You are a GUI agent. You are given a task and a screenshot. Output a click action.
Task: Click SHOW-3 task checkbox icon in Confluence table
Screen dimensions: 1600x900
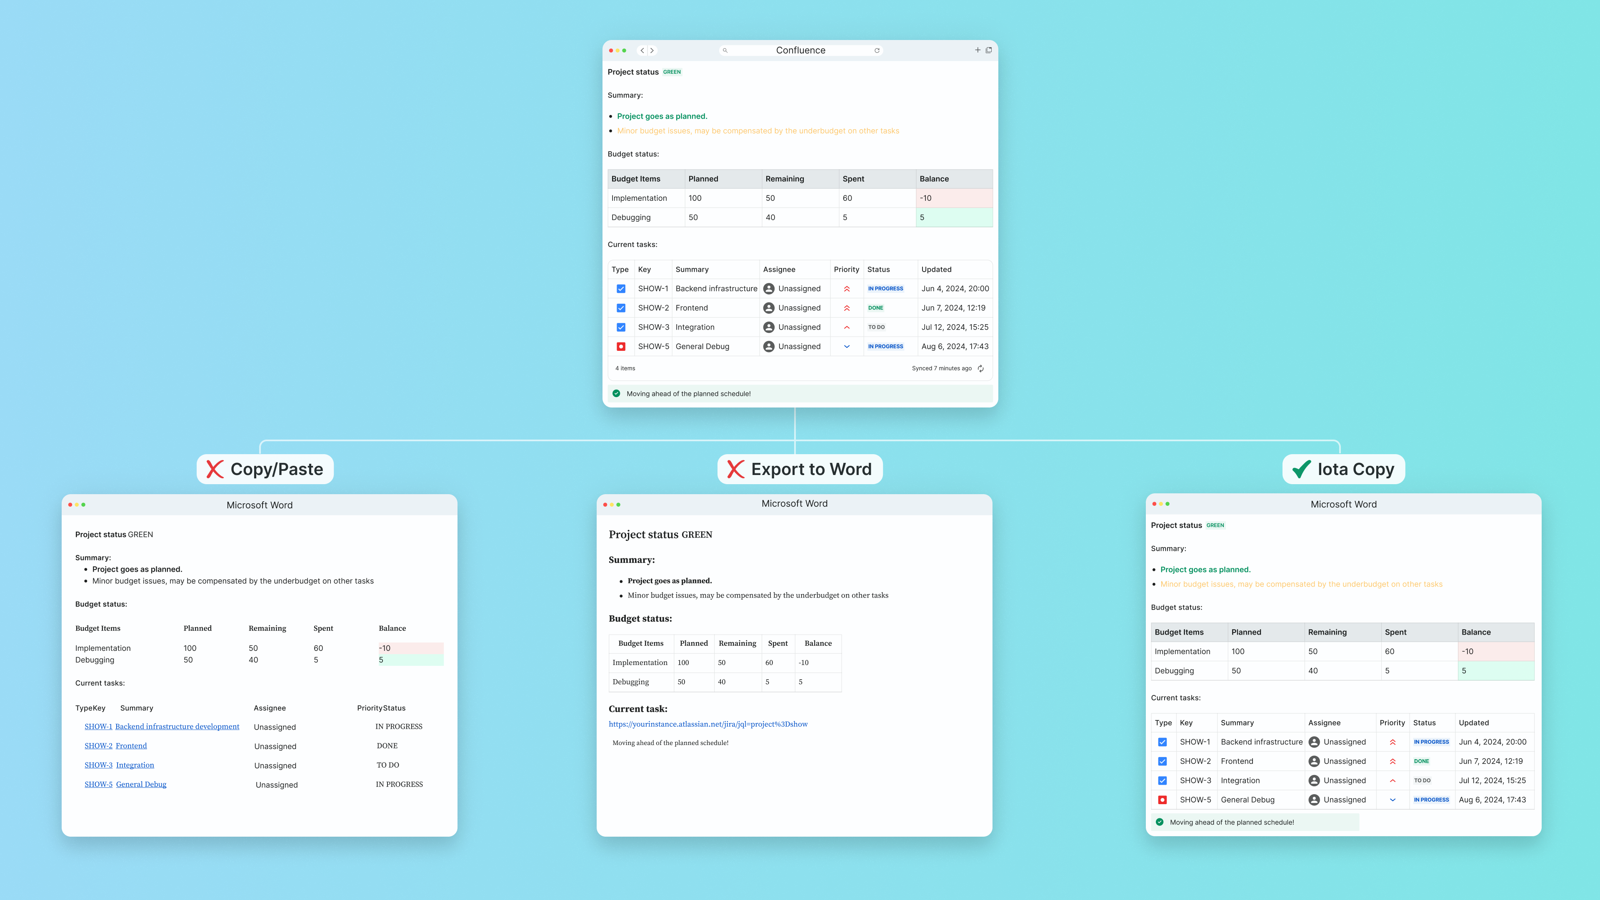(621, 327)
